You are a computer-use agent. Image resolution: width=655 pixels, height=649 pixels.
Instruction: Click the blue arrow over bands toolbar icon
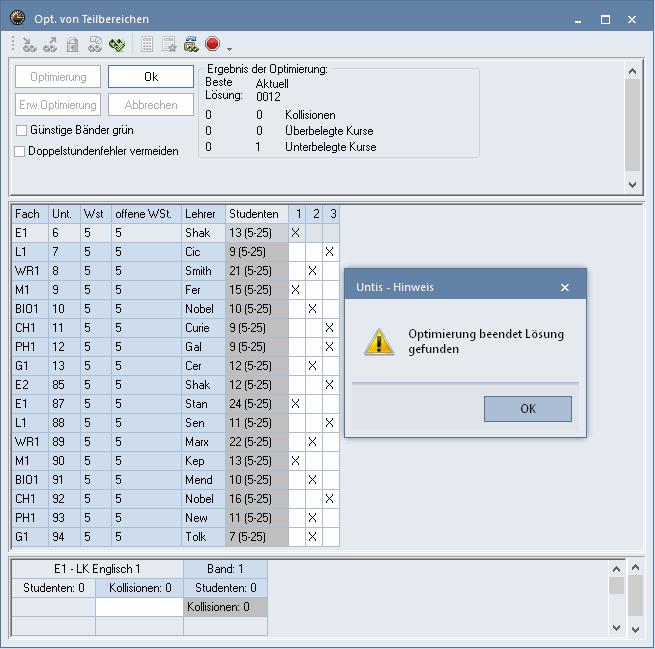pos(191,44)
